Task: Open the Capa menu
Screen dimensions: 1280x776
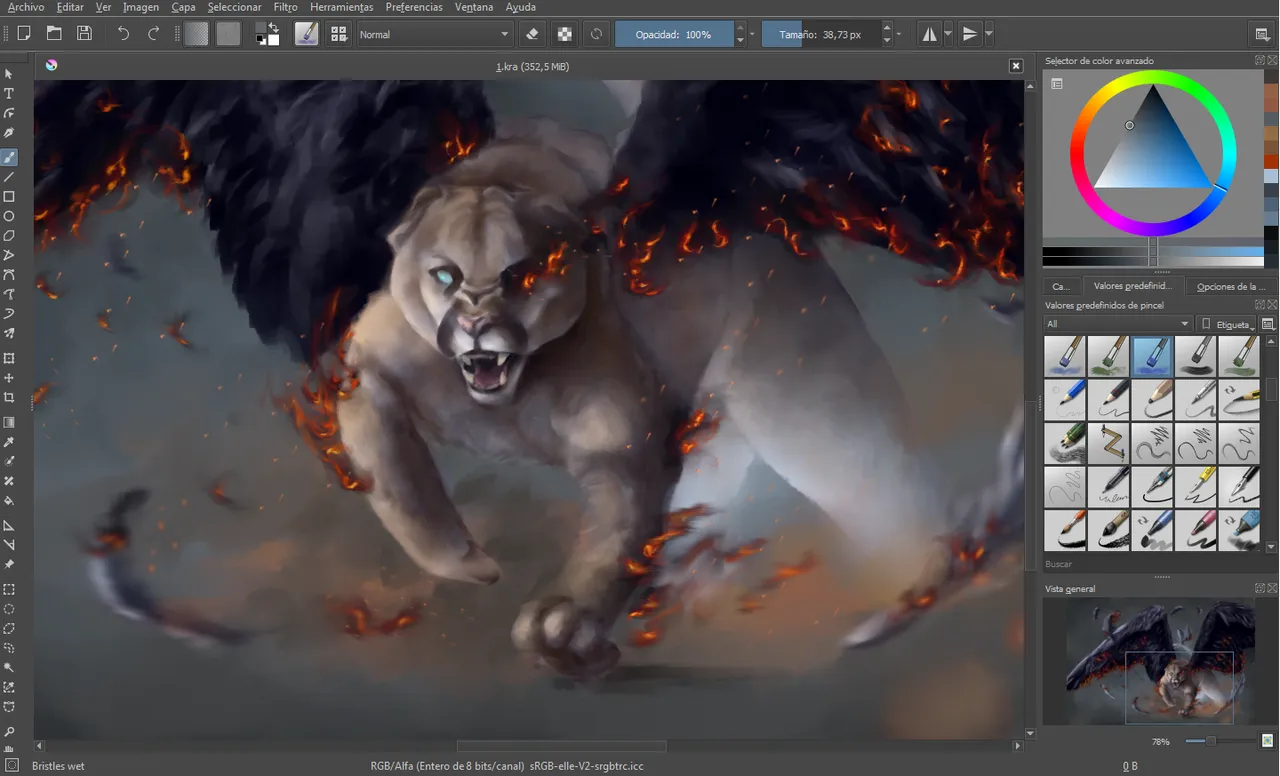Action: (x=183, y=7)
